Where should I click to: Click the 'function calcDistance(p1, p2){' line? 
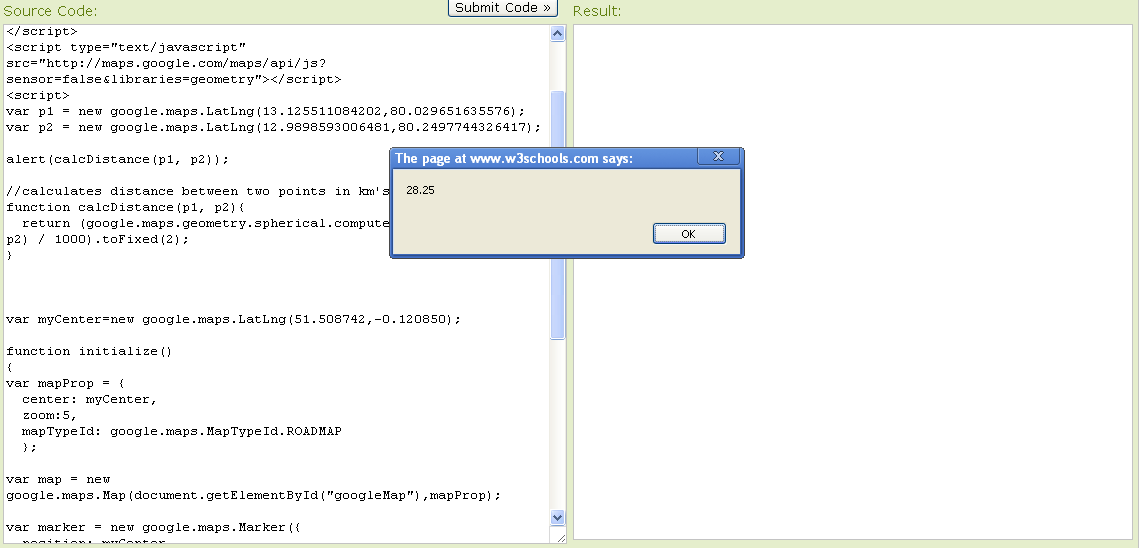point(125,207)
